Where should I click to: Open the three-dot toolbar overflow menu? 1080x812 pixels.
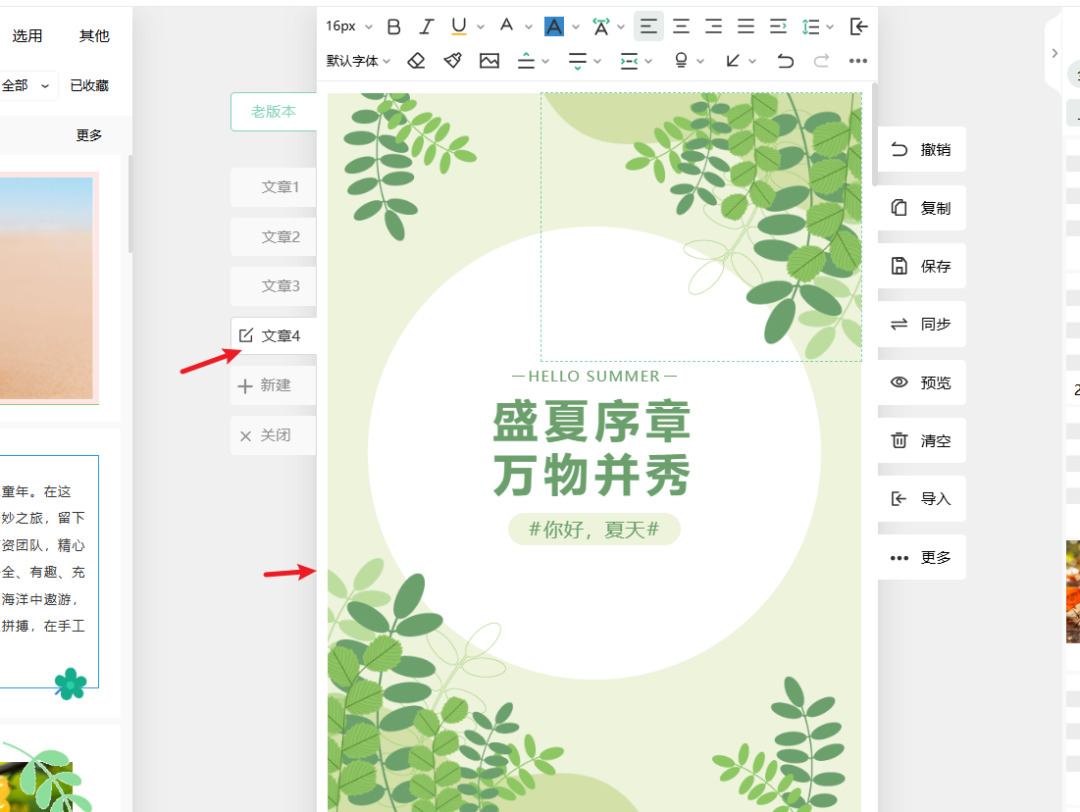[857, 61]
